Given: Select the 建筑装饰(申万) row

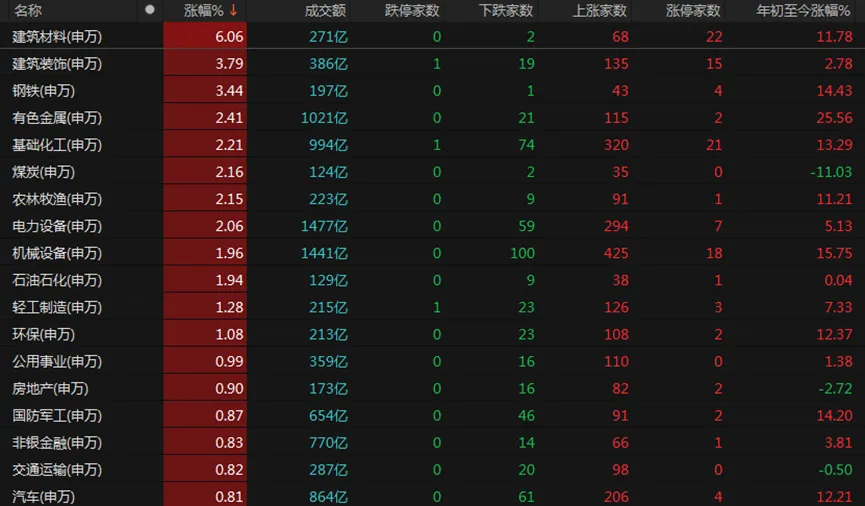Looking at the screenshot, I should [x=432, y=63].
